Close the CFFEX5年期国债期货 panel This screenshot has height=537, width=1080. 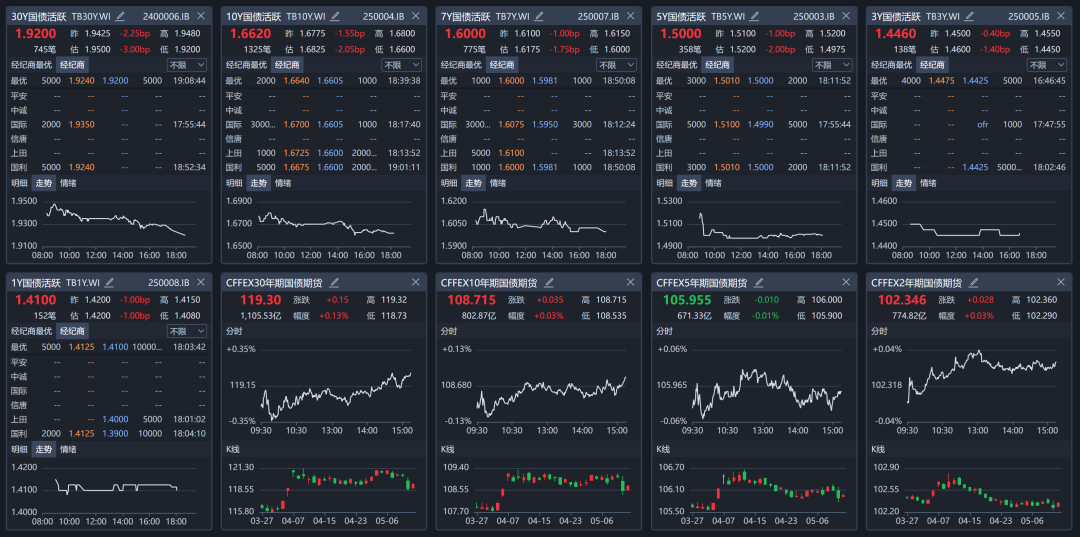tap(845, 282)
